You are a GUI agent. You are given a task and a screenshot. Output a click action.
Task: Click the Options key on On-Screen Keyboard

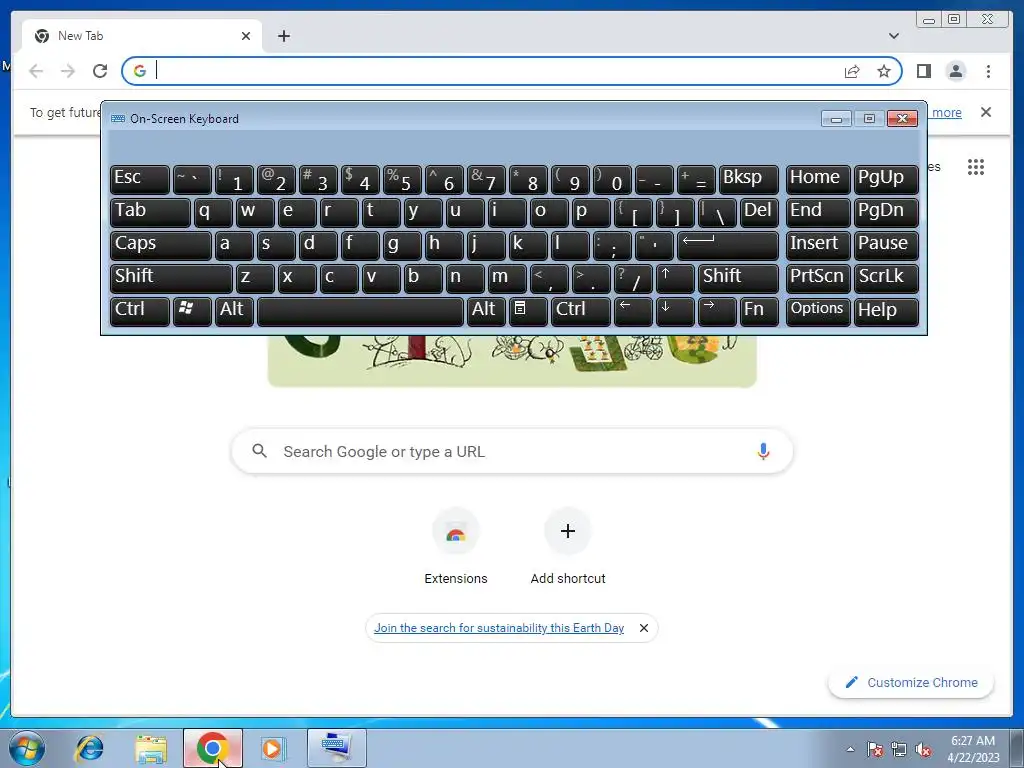(x=818, y=311)
